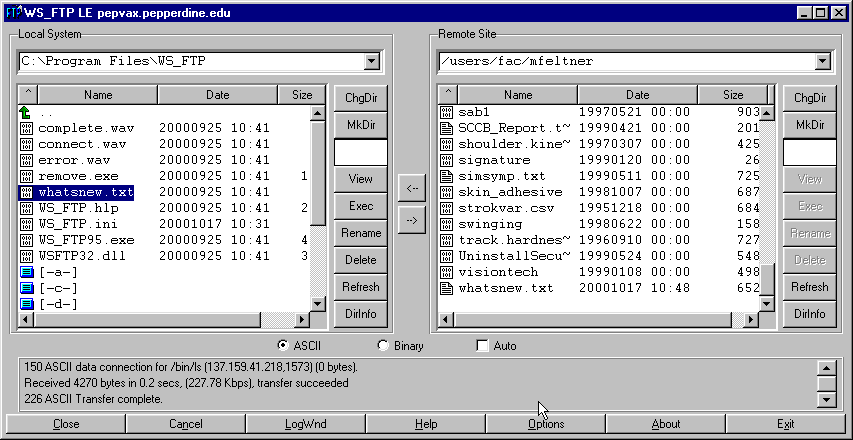The image size is (853, 440).
Task: Click the skin_adhesive file icon
Action: [446, 192]
